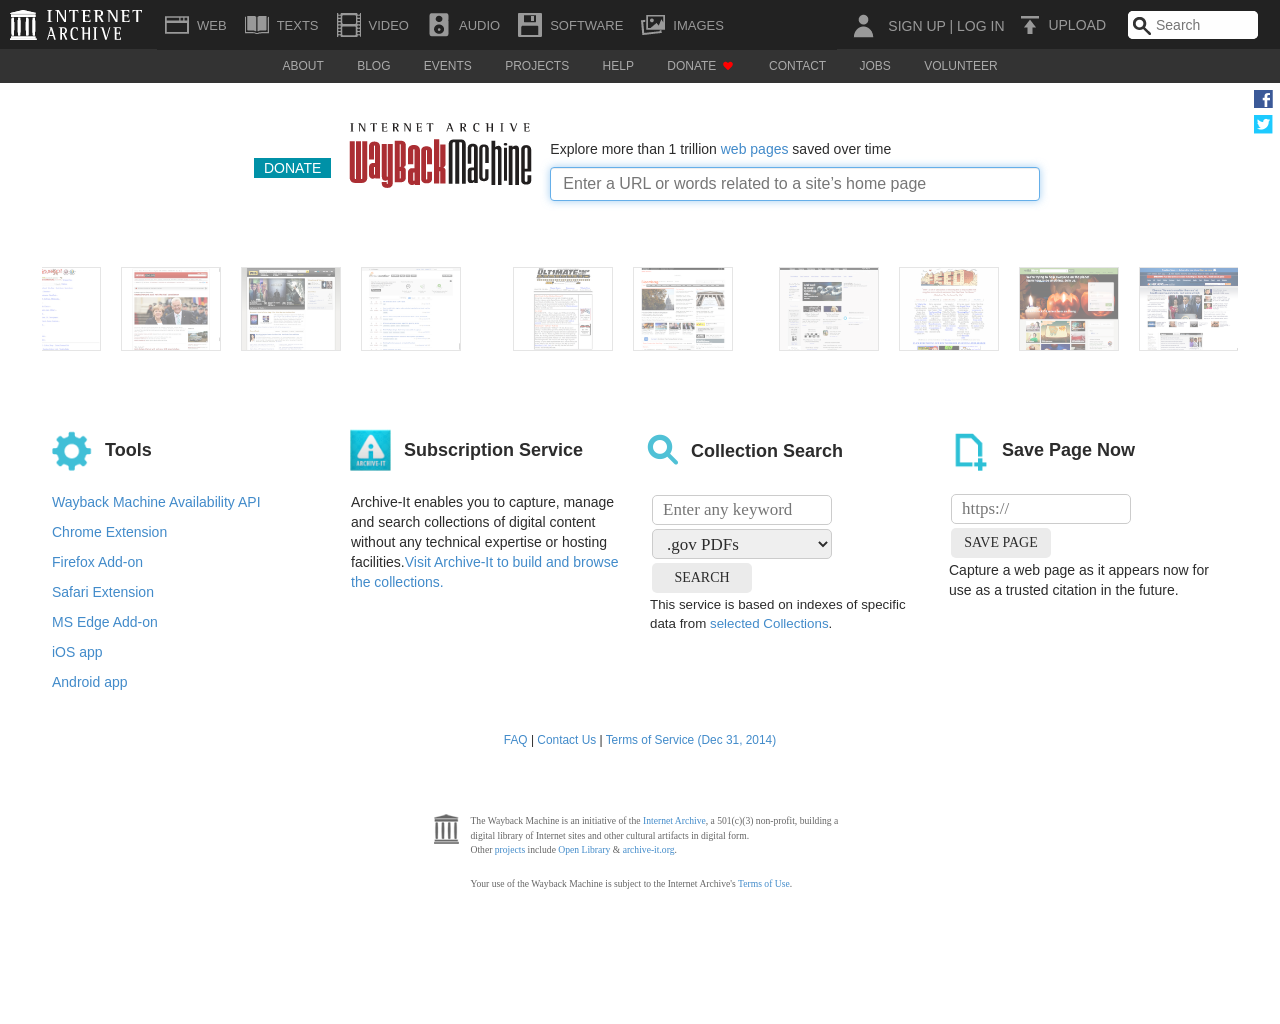
Task: Click the Internet Archive logo icon
Action: 24,25
